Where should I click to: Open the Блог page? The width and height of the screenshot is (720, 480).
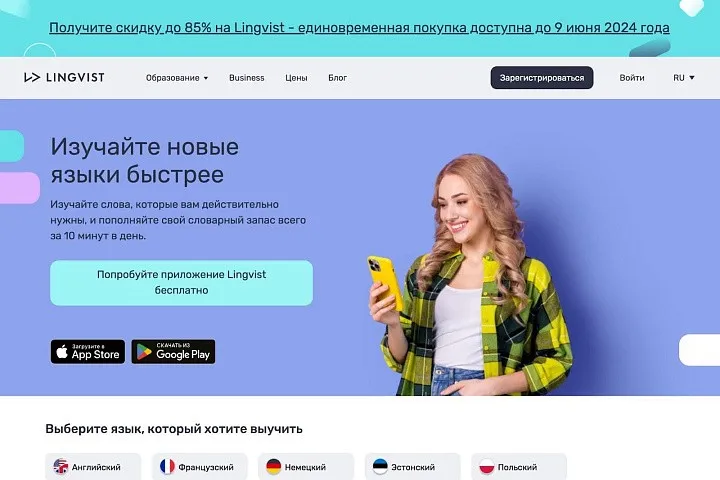[338, 78]
